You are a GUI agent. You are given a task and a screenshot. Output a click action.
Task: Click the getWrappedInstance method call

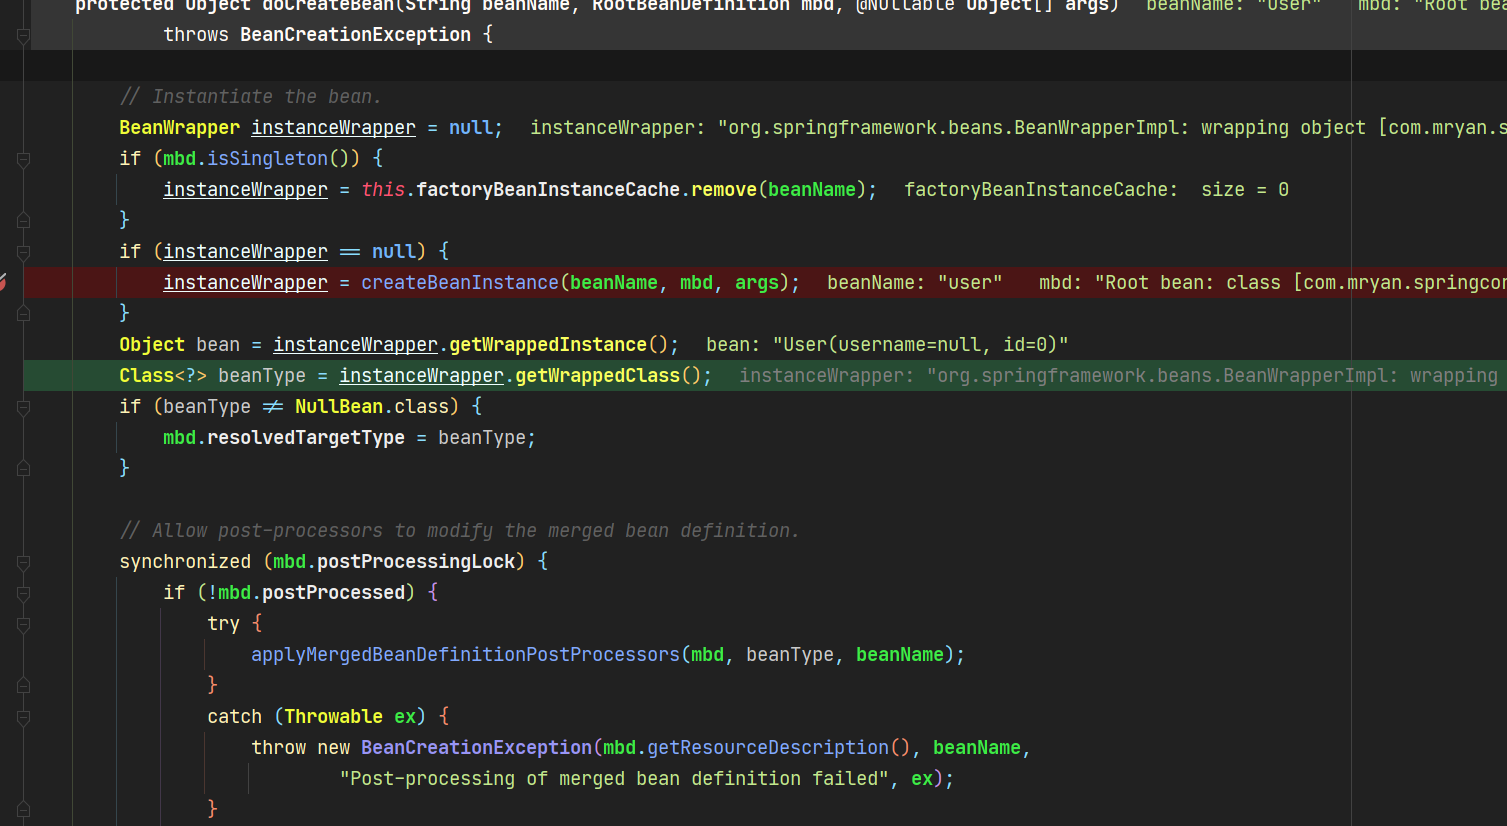[548, 345]
